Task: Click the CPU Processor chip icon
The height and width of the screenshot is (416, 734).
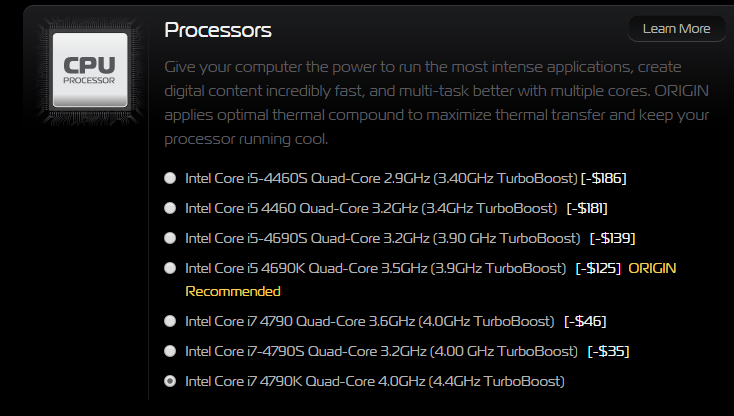Action: 89,70
